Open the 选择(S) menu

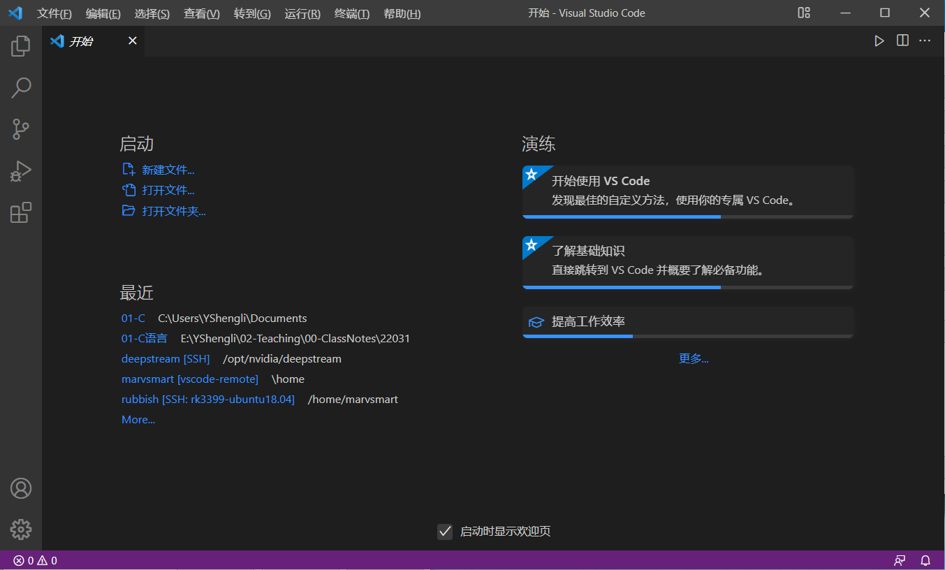click(152, 13)
